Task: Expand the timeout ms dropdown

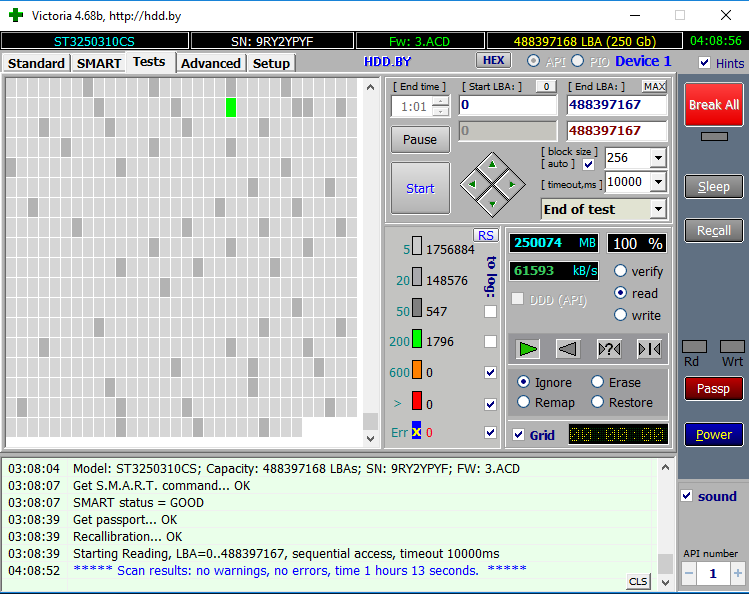Action: [x=658, y=182]
